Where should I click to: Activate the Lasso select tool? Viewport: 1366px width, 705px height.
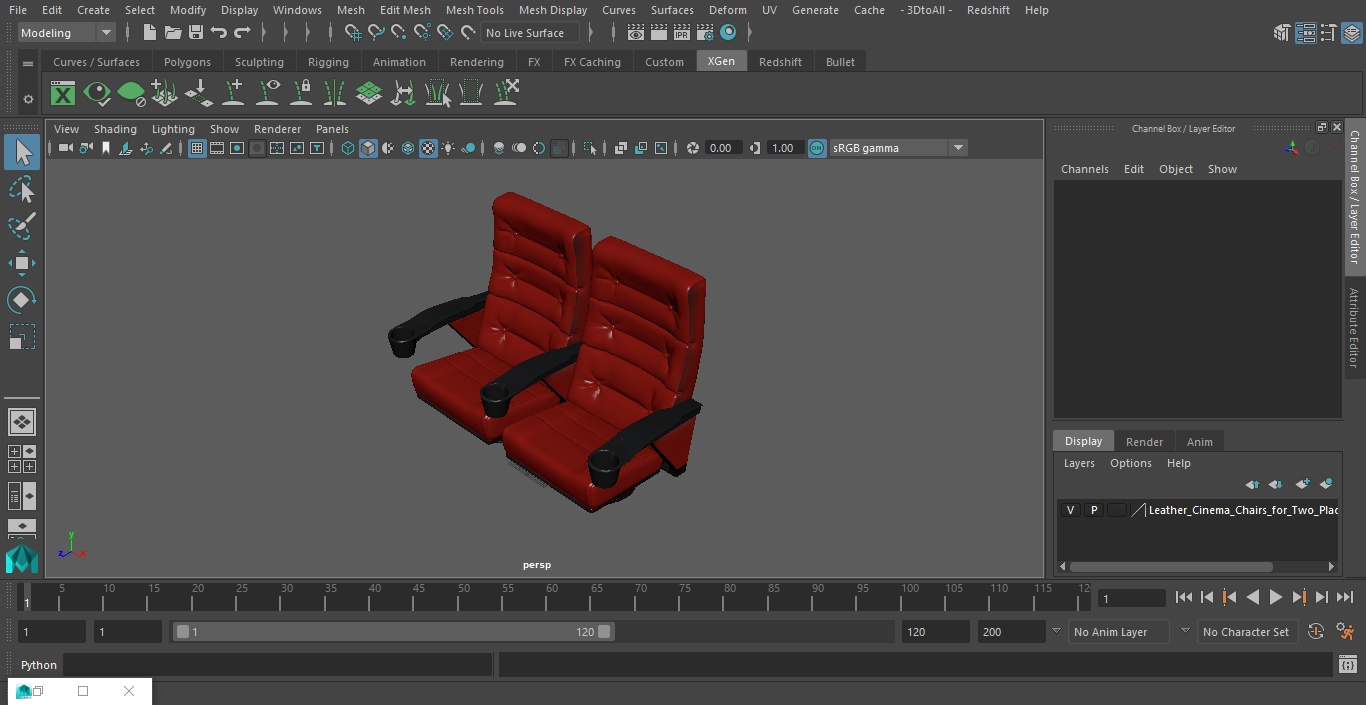pyautogui.click(x=22, y=190)
